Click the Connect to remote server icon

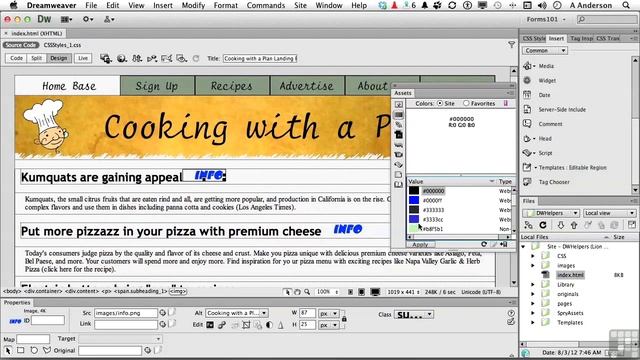tap(528, 225)
